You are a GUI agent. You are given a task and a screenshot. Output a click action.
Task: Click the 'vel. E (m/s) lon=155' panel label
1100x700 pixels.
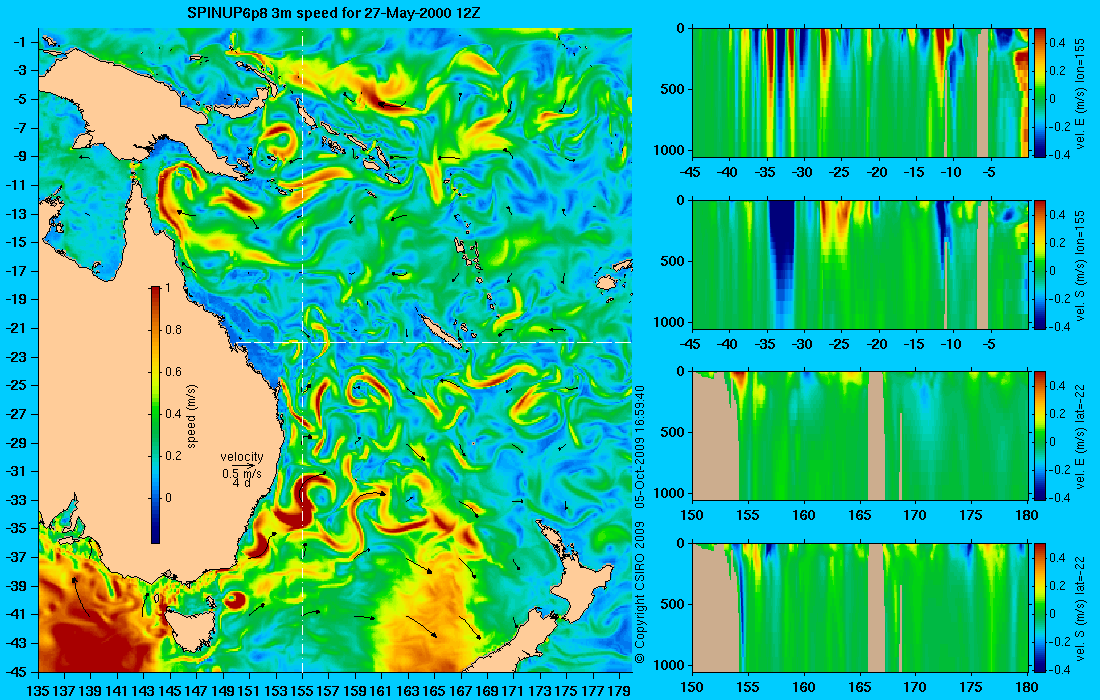pos(1081,93)
